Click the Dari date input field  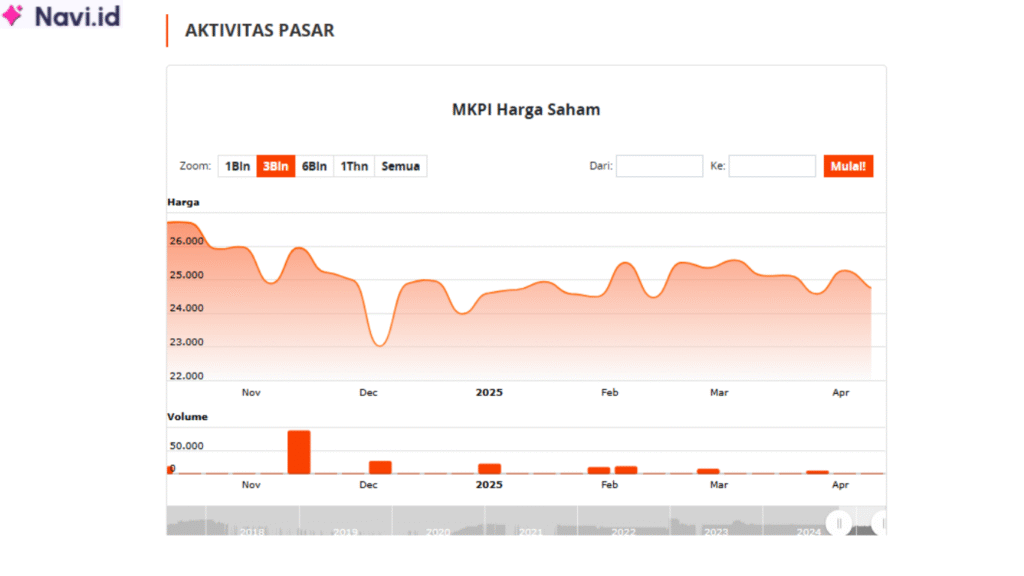click(659, 165)
